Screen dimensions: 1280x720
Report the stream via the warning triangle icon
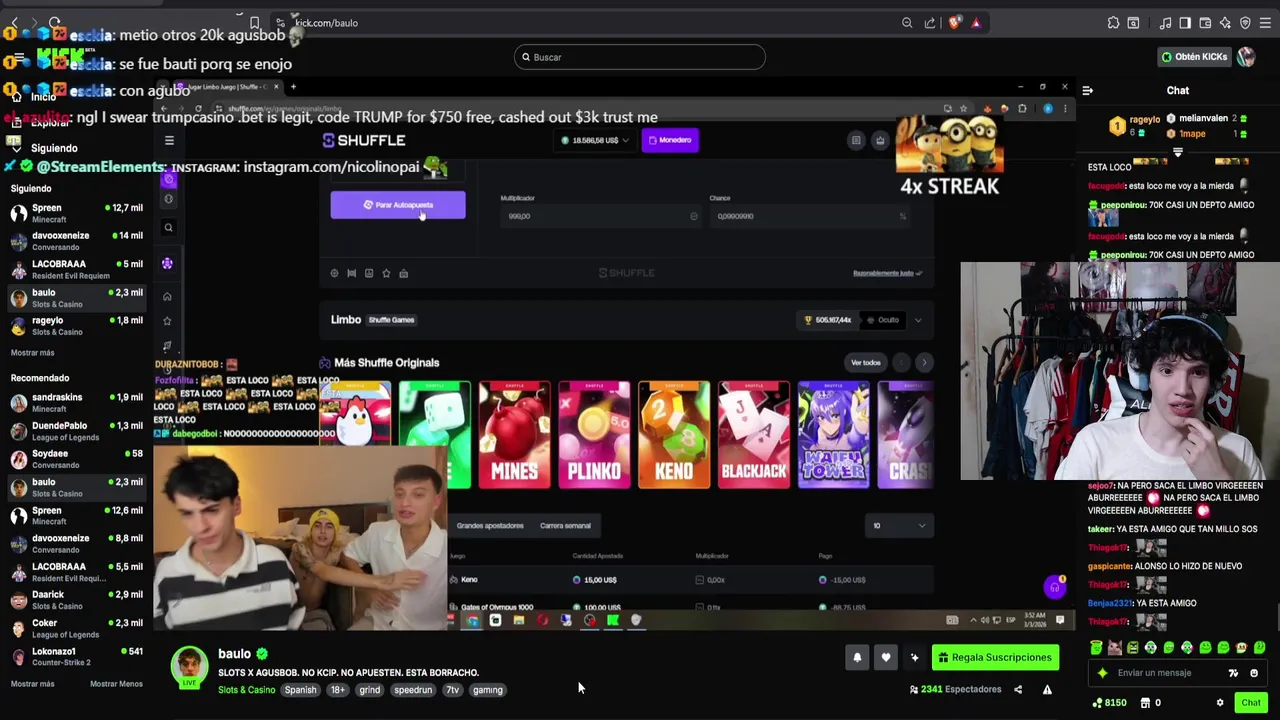[x=1047, y=689]
